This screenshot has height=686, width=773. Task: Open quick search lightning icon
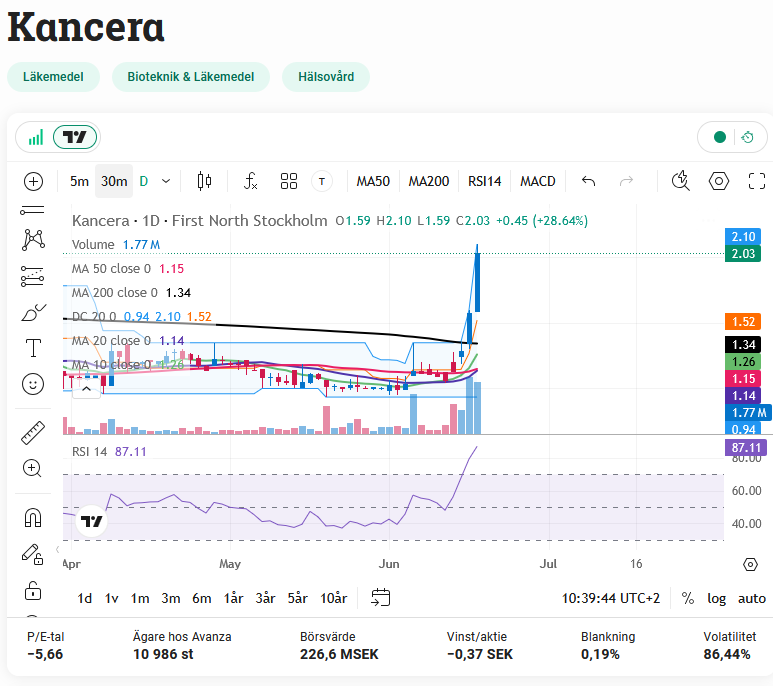point(681,181)
